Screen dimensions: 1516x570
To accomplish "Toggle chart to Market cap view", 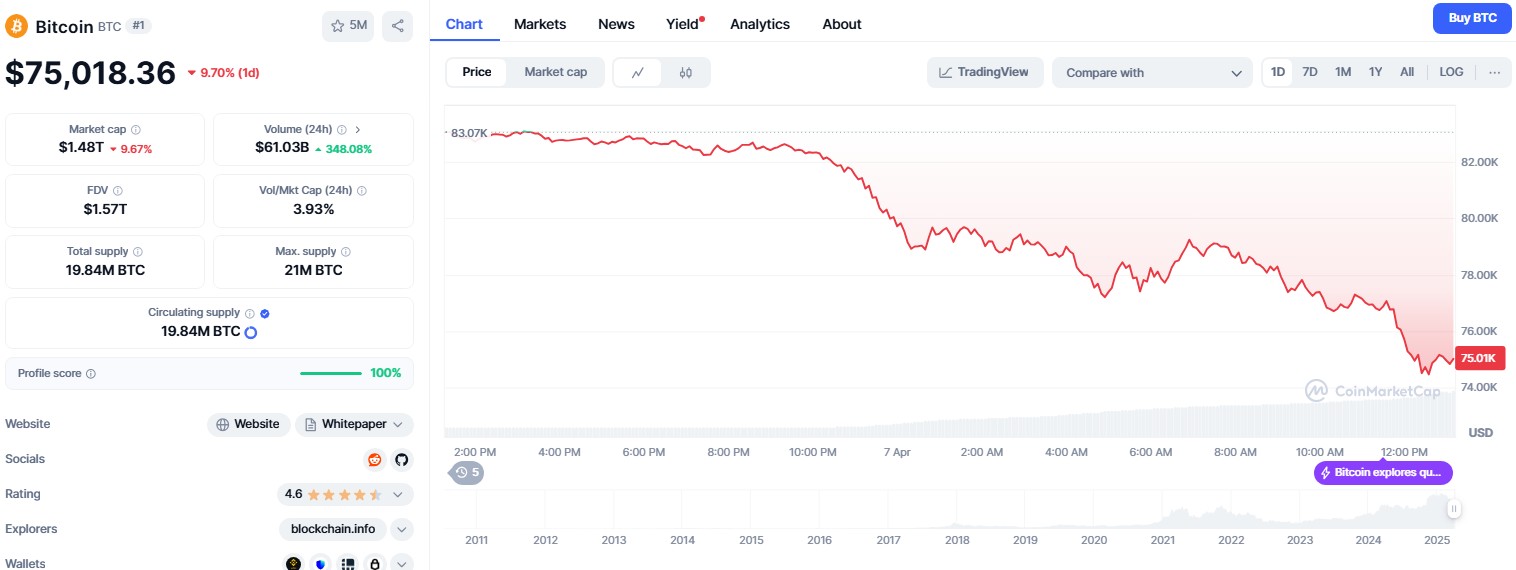I will (555, 72).
